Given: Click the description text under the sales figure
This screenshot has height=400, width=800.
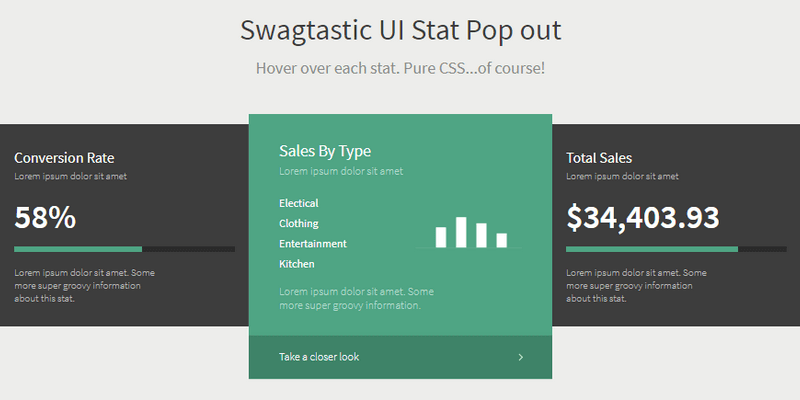Looking at the screenshot, I should pyautogui.click(x=637, y=285).
